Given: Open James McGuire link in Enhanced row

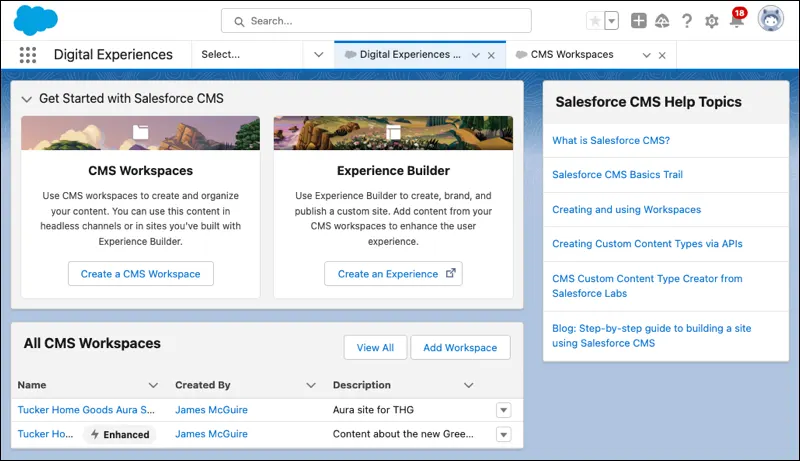Looking at the screenshot, I should click(211, 434).
